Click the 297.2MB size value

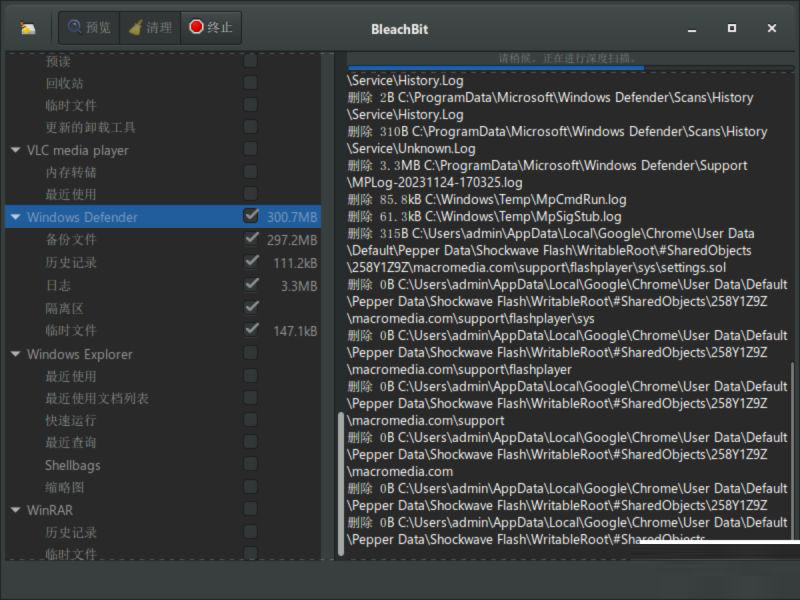292,240
